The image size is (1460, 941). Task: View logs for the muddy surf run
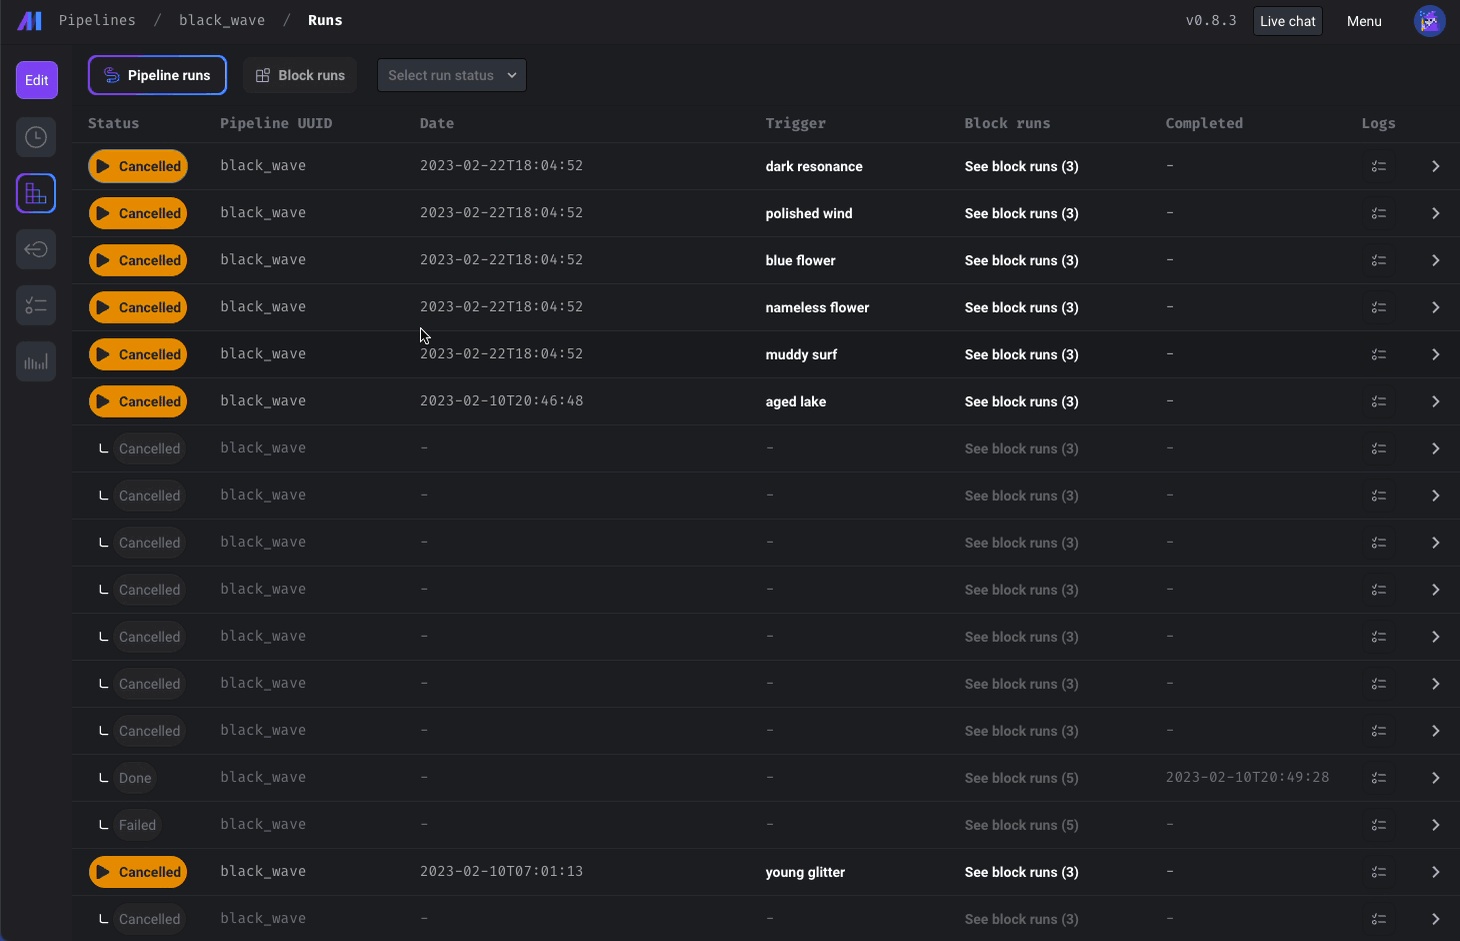click(x=1379, y=354)
